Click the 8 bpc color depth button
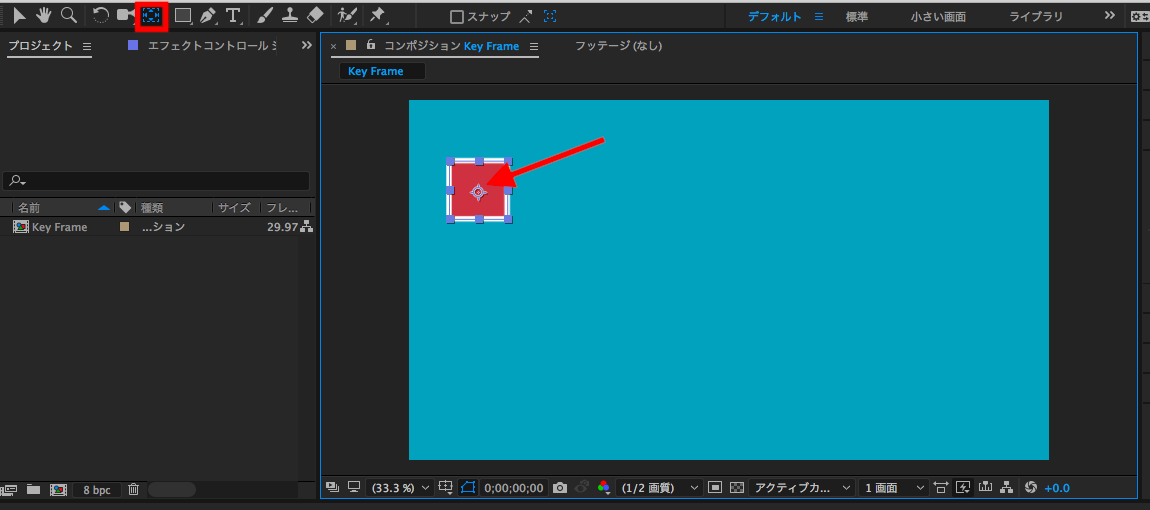This screenshot has height=510, width=1150. [x=96, y=489]
